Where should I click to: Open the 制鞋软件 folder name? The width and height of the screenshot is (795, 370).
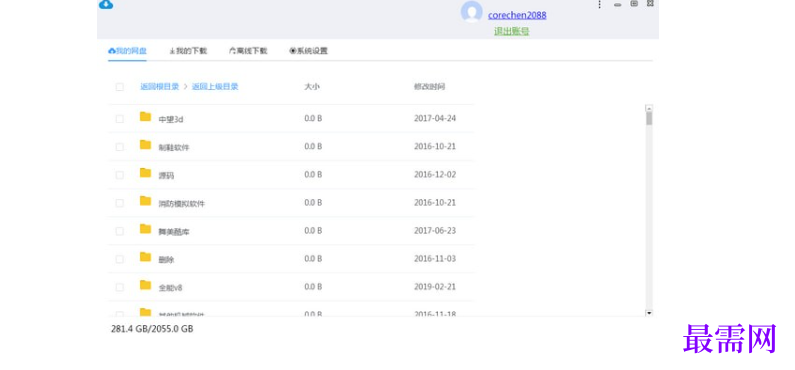(x=174, y=147)
